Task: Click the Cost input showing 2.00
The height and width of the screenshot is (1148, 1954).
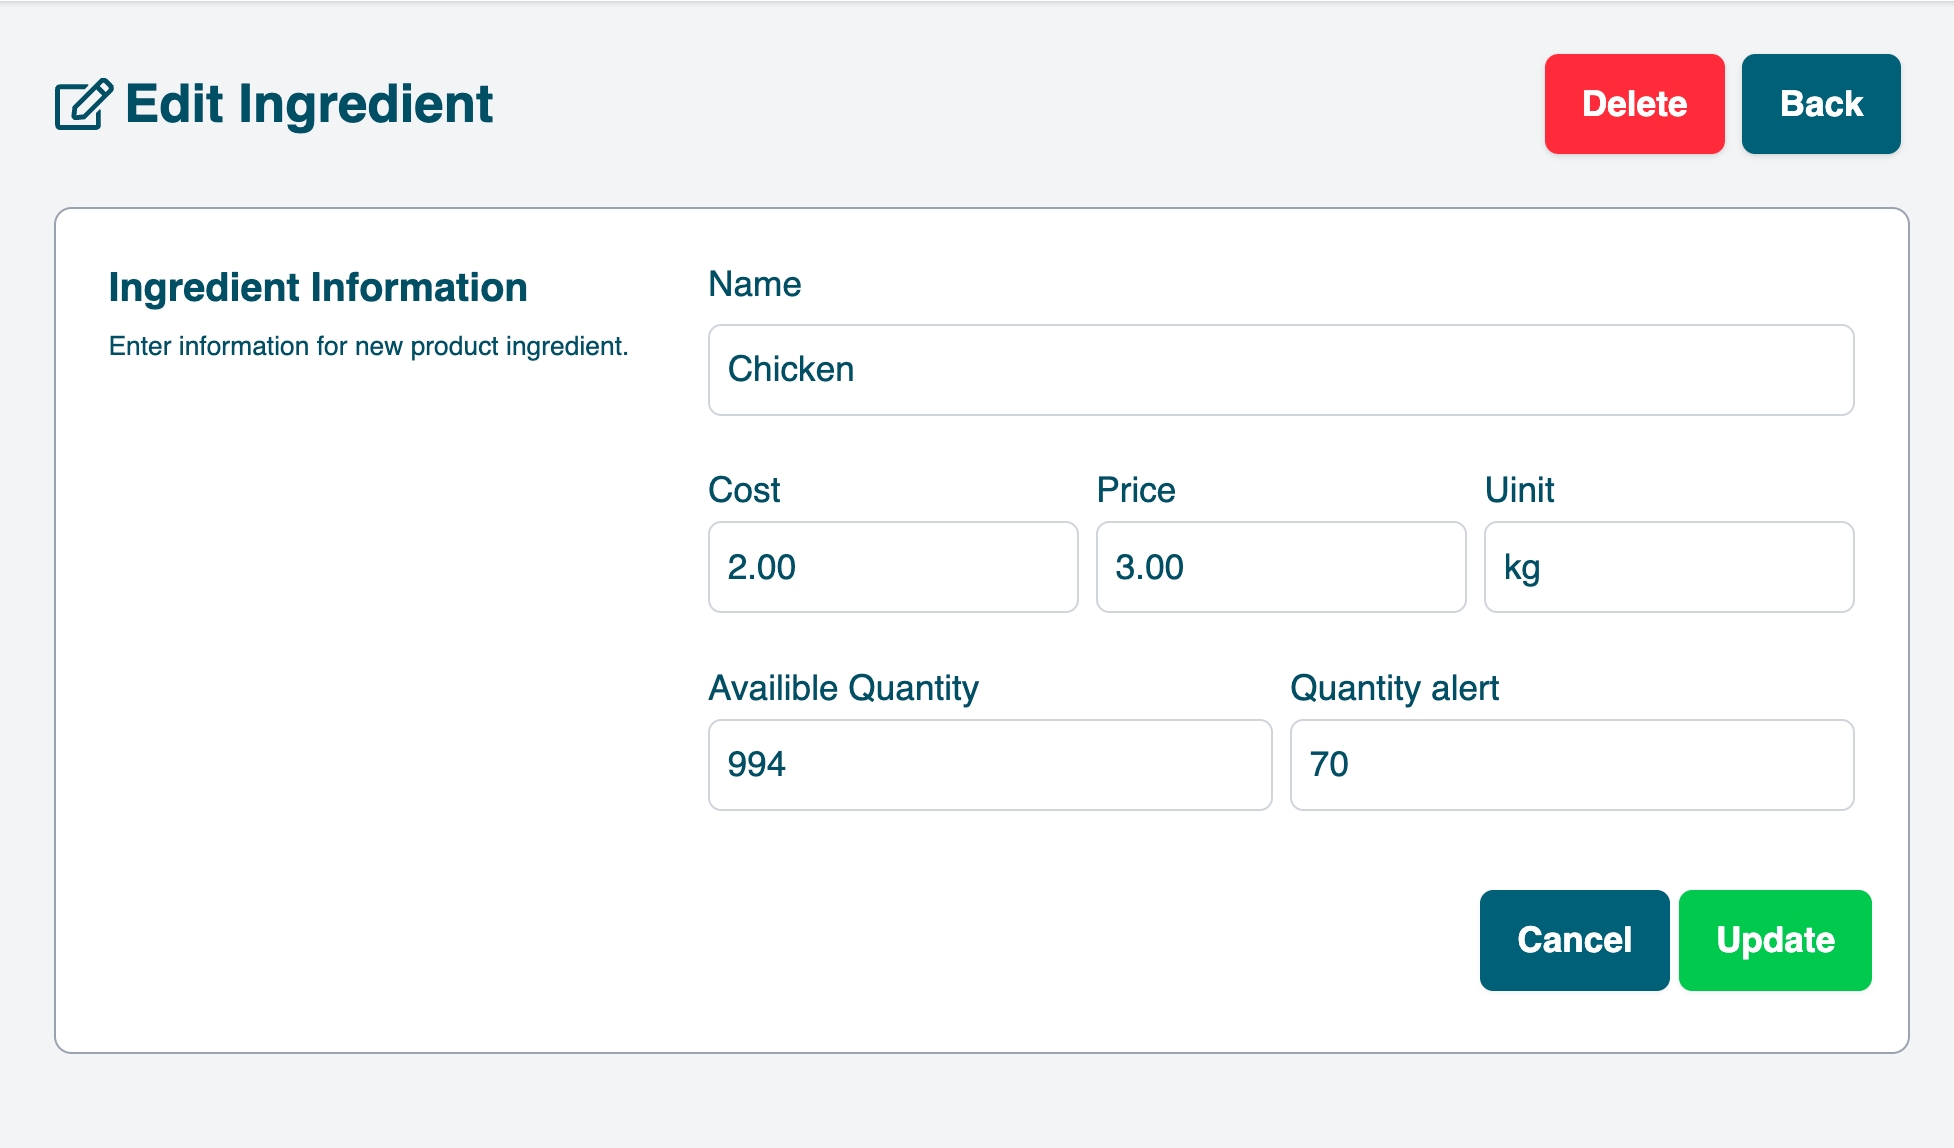Action: pos(892,567)
